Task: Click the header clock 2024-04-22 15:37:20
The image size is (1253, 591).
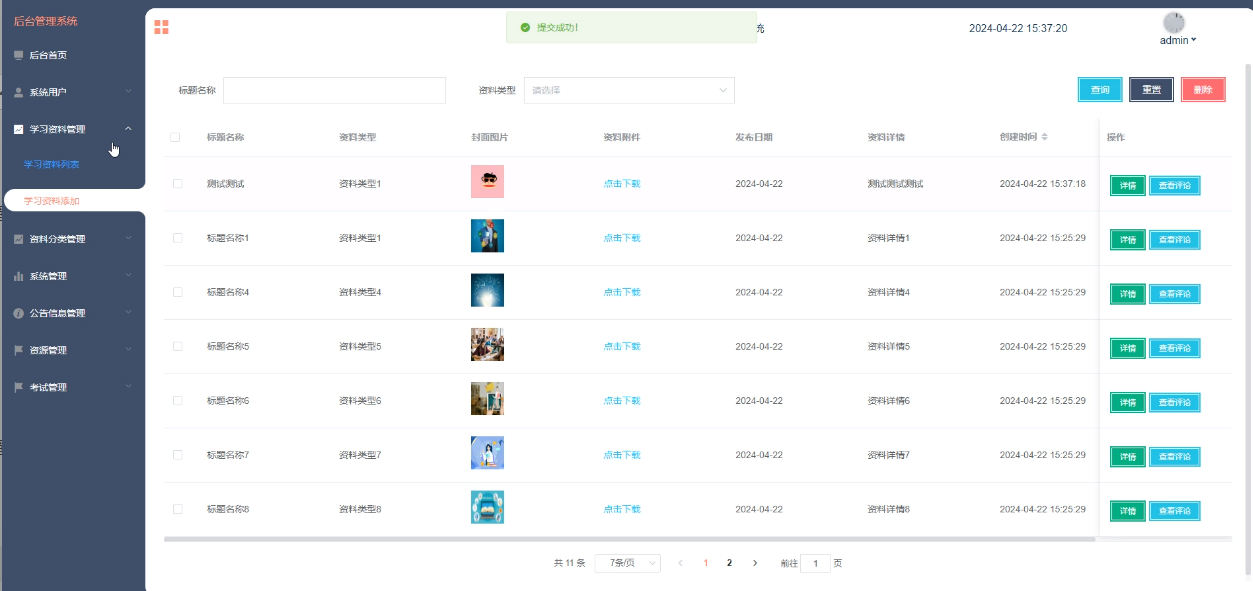Action: pyautogui.click(x=1018, y=28)
